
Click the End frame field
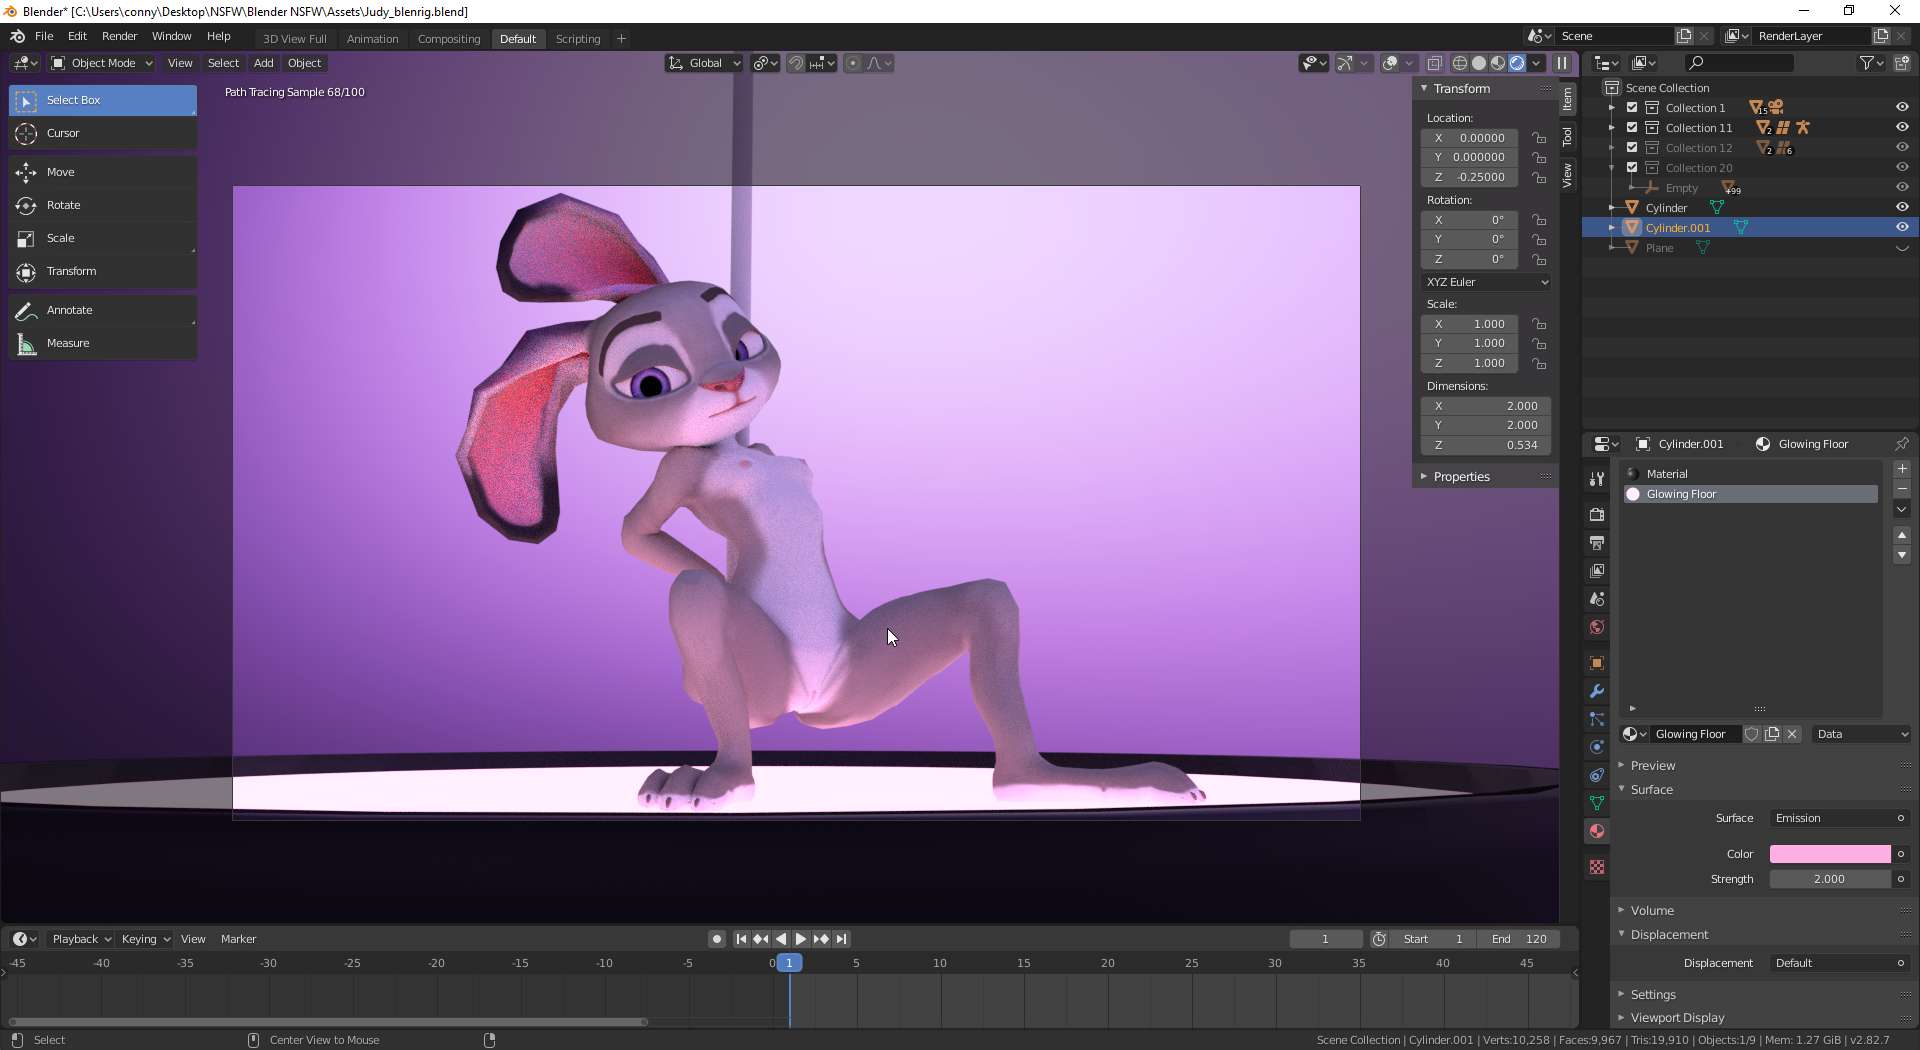pyautogui.click(x=1518, y=939)
